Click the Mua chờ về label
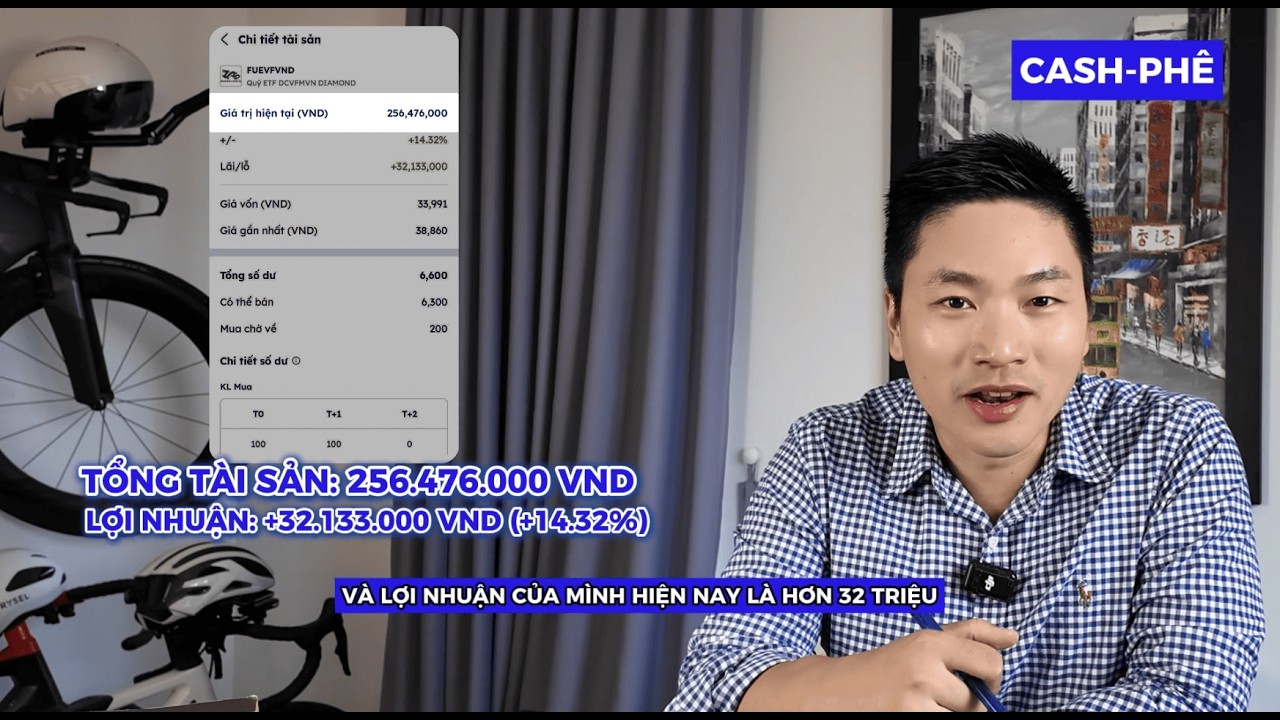The image size is (1280, 720). pyautogui.click(x=249, y=328)
